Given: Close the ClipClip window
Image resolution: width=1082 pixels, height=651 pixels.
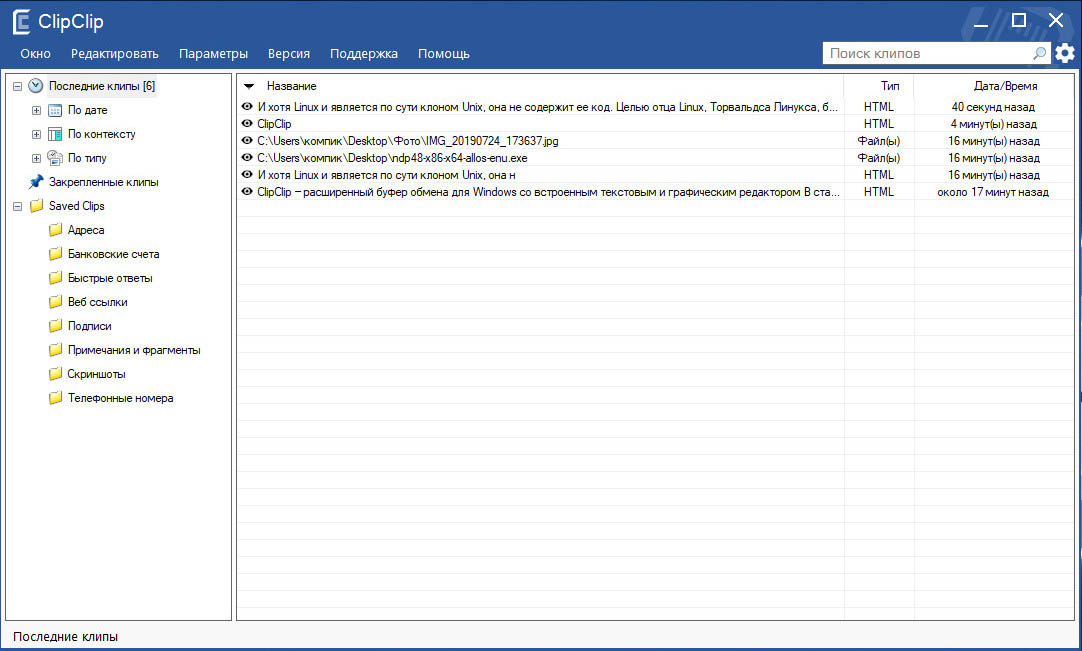Looking at the screenshot, I should pyautogui.click(x=1056, y=21).
